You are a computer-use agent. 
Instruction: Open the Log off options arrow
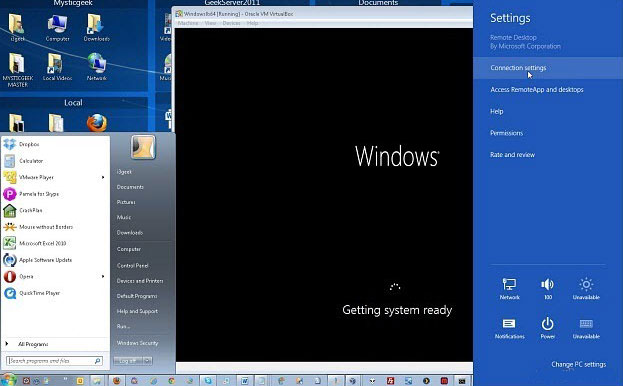click(147, 361)
